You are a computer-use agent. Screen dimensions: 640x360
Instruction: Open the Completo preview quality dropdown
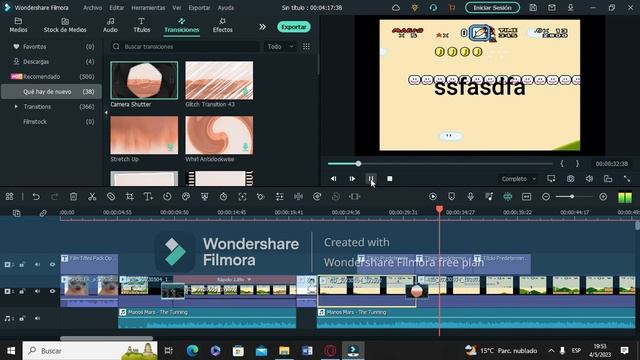[x=518, y=179]
